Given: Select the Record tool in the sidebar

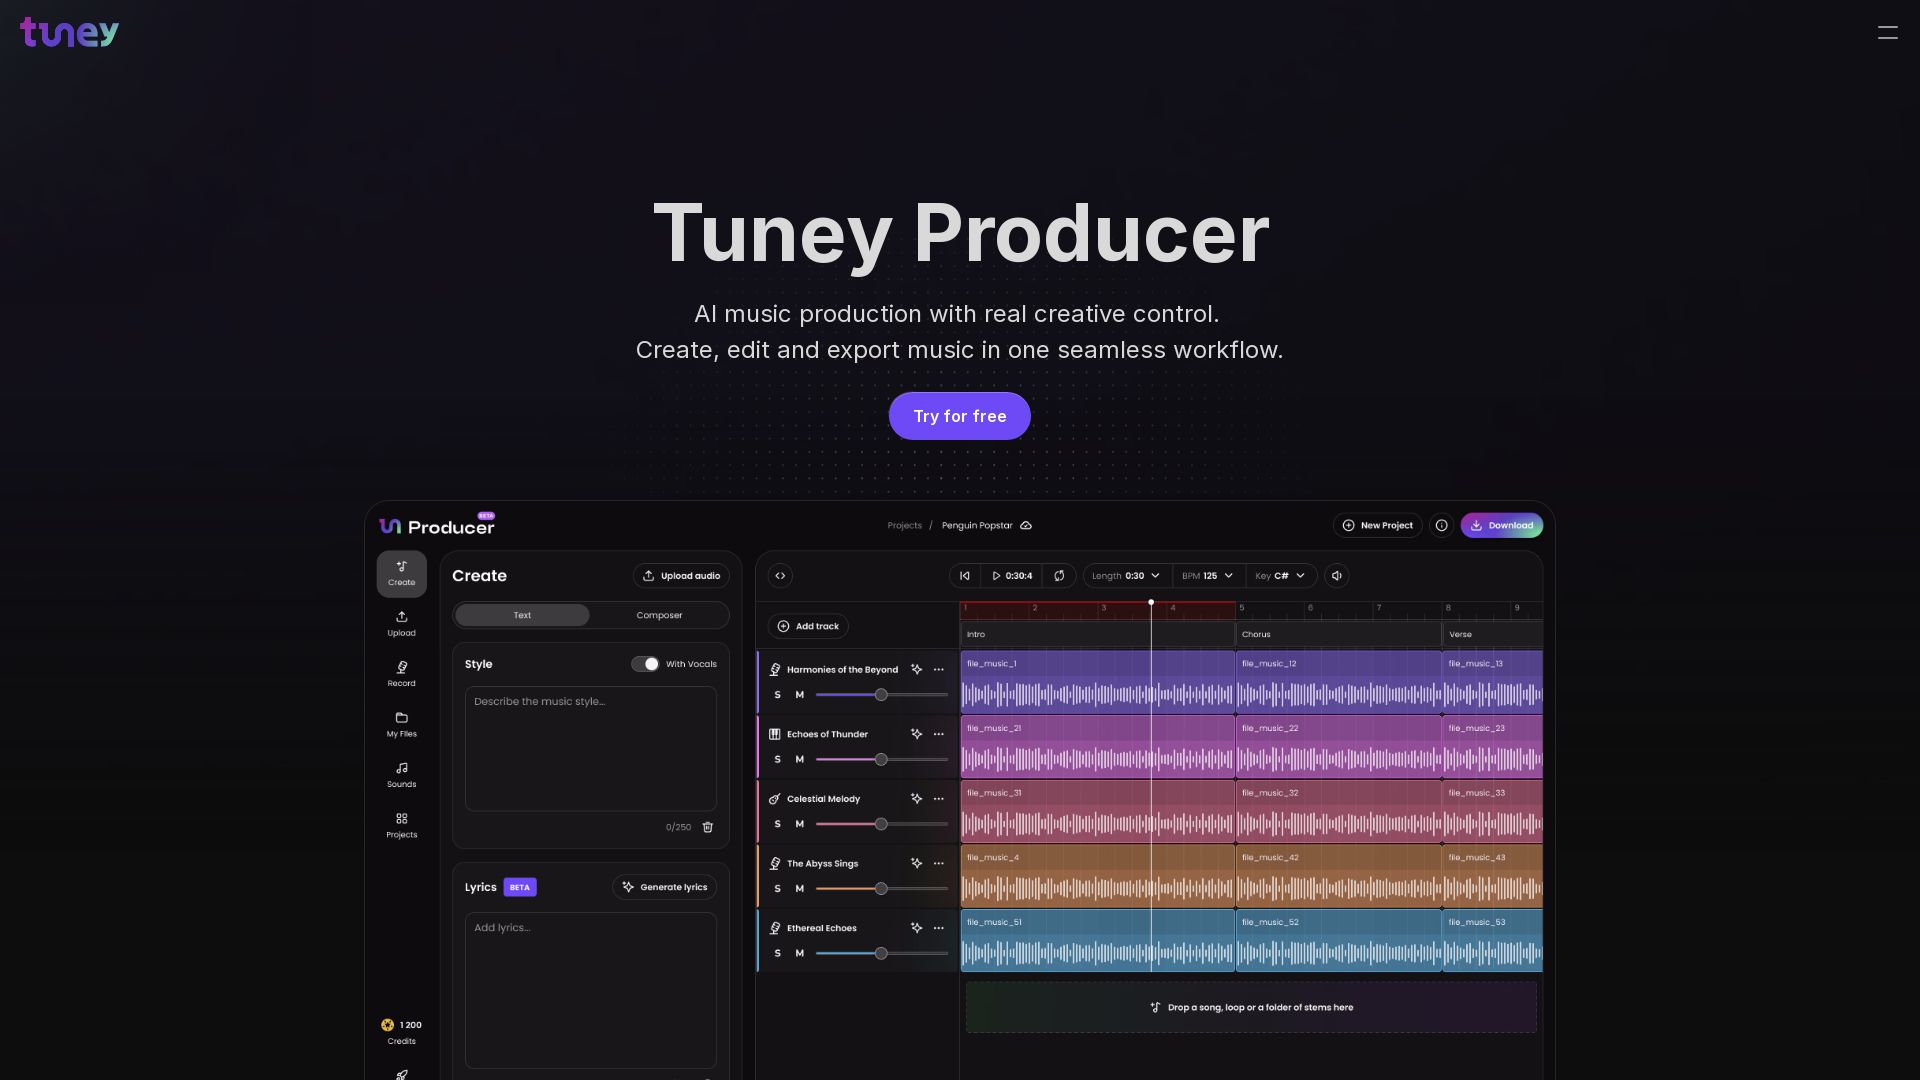Looking at the screenshot, I should point(401,675).
